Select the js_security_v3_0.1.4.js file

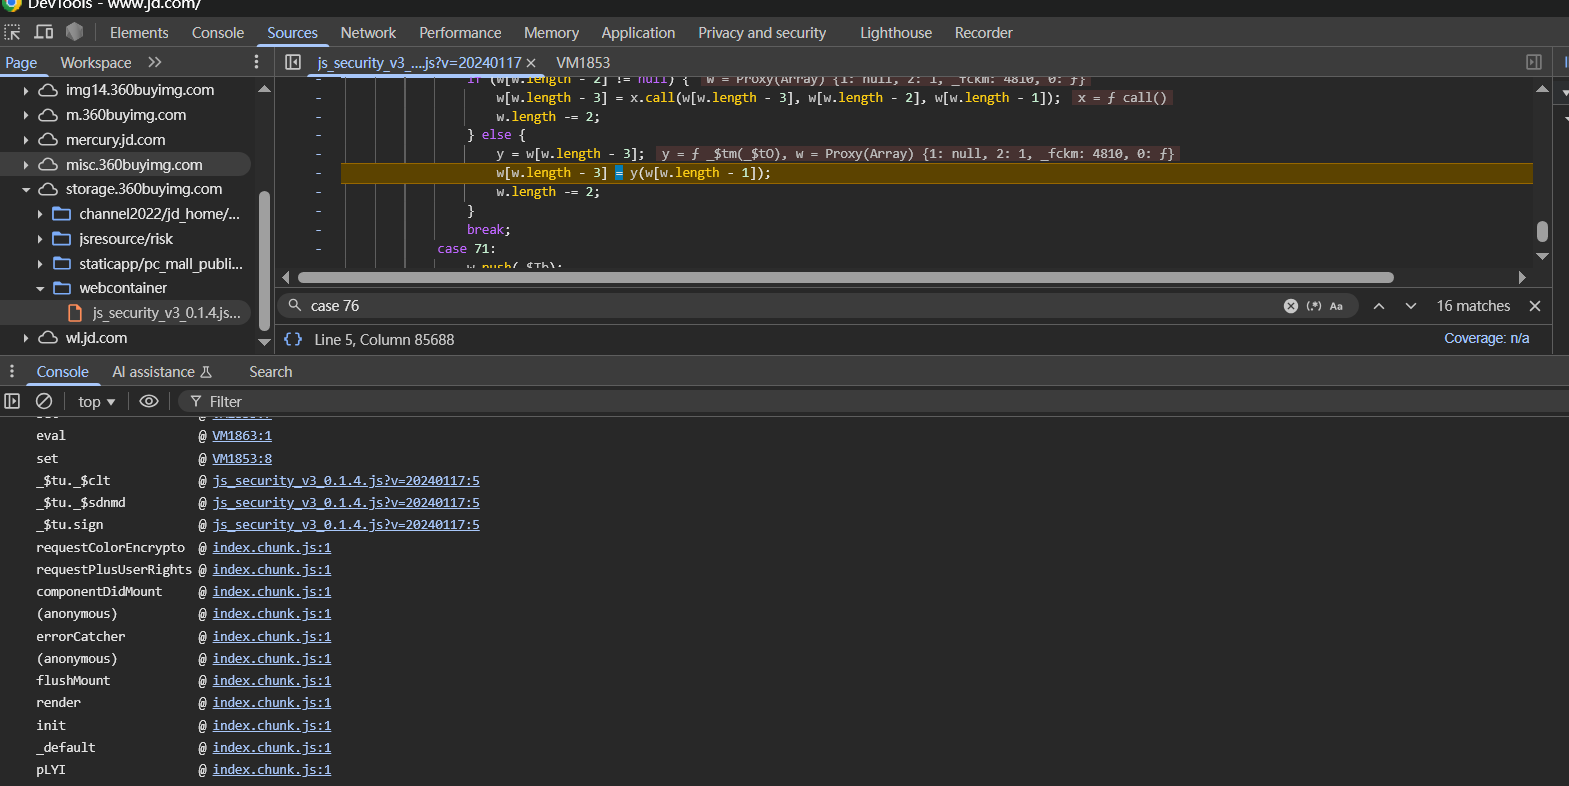coord(166,313)
